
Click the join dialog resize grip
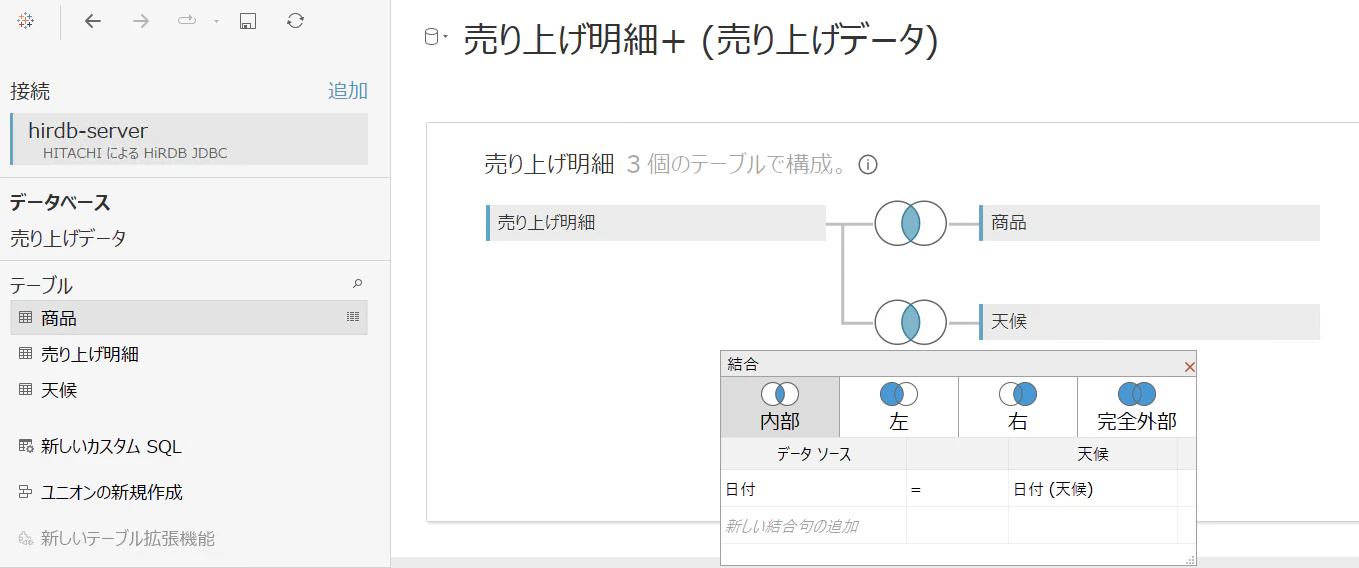click(1190, 559)
